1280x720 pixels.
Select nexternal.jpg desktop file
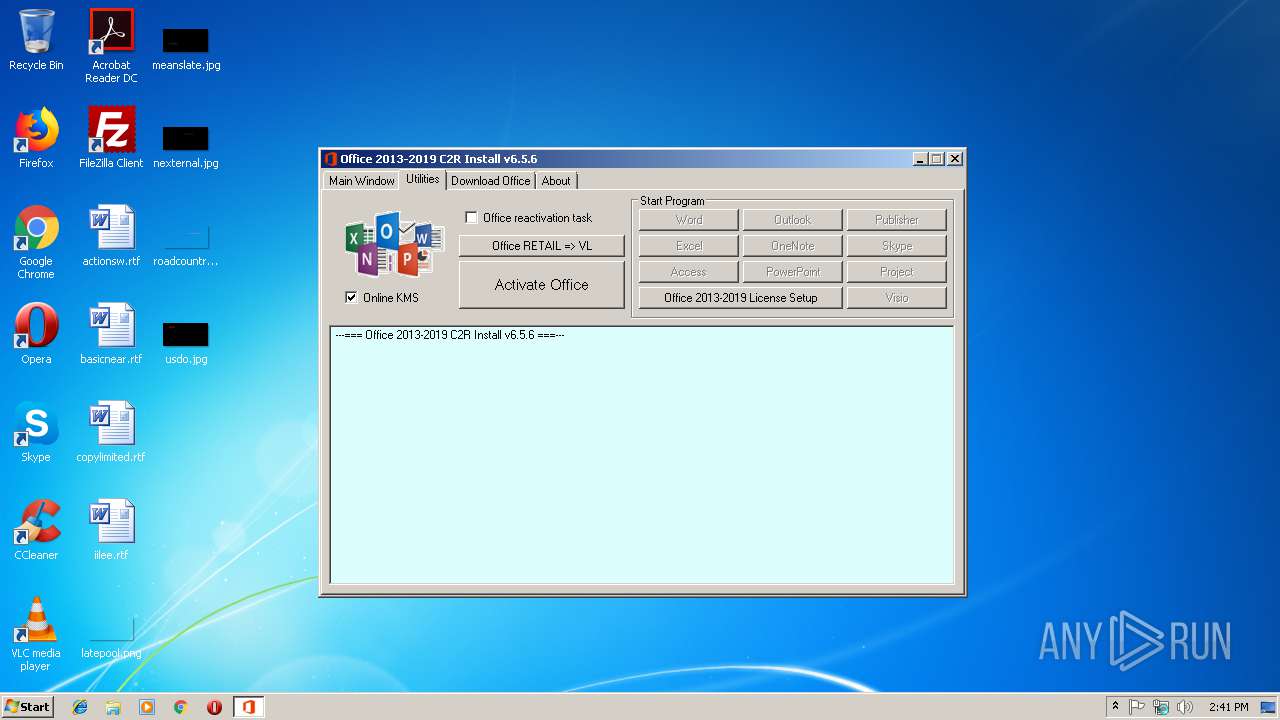tap(186, 147)
